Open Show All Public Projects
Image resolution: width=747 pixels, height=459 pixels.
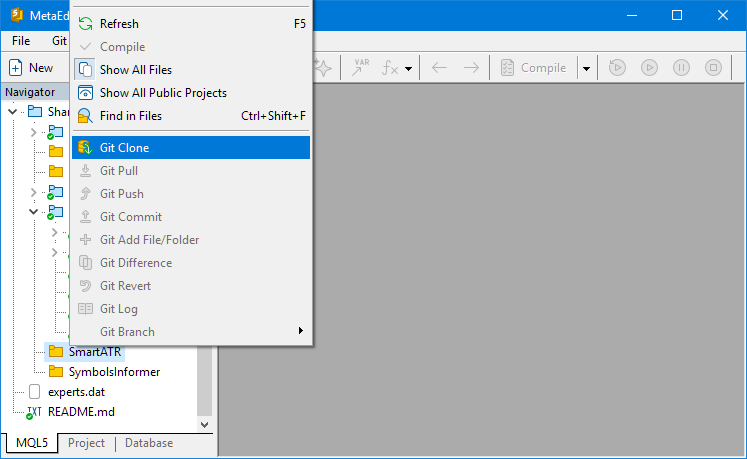click(x=191, y=92)
